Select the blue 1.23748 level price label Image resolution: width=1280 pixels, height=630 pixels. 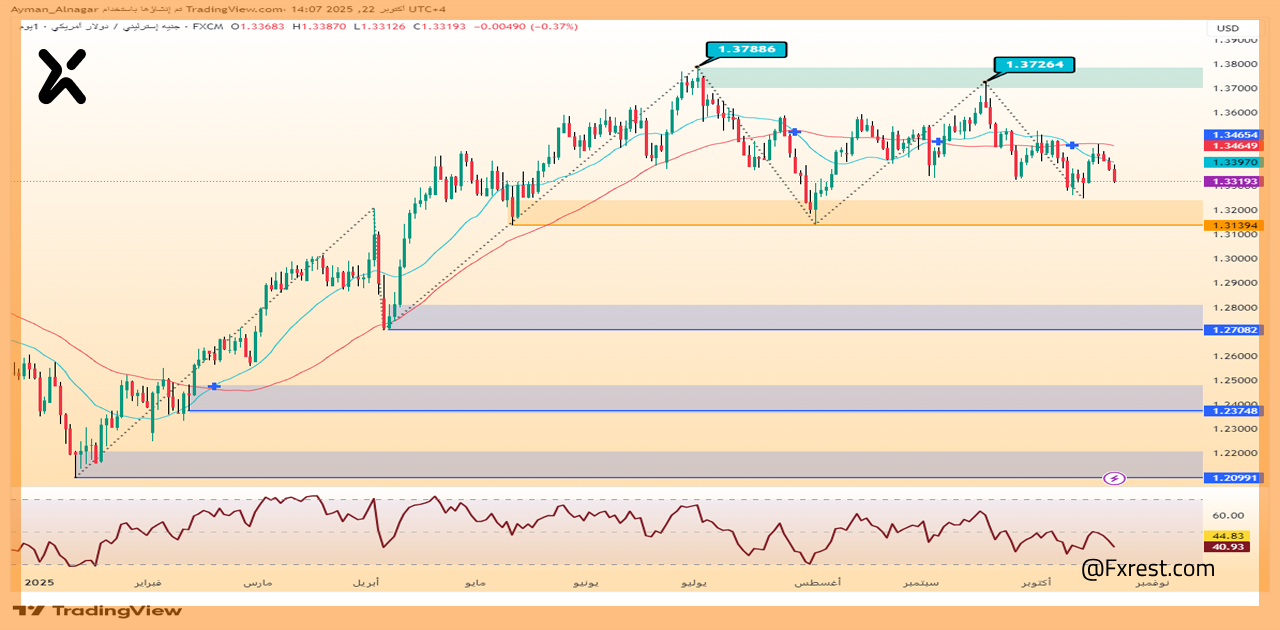(x=1235, y=411)
